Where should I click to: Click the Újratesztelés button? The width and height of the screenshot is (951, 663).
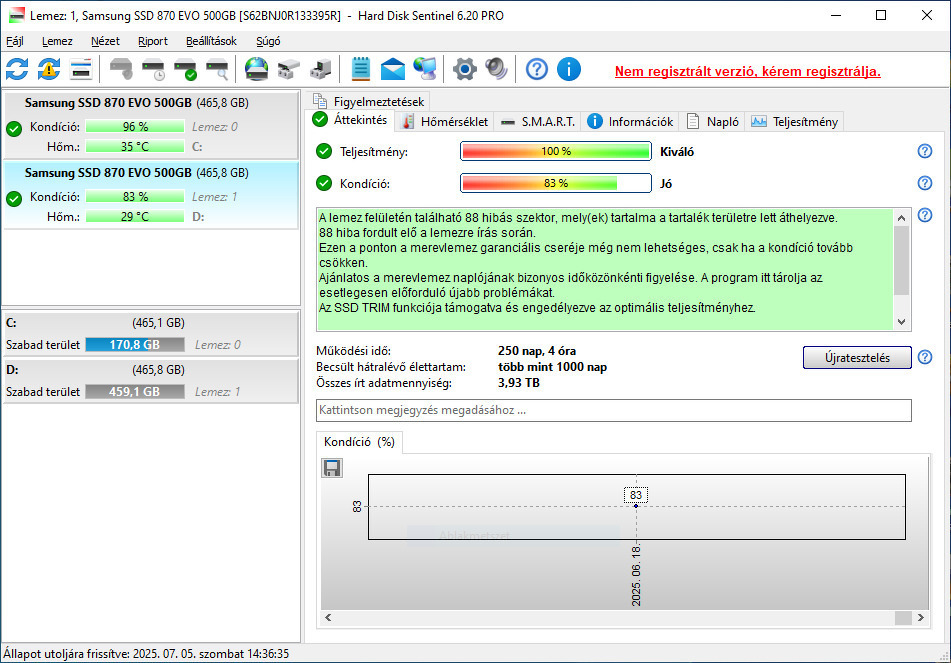(857, 357)
